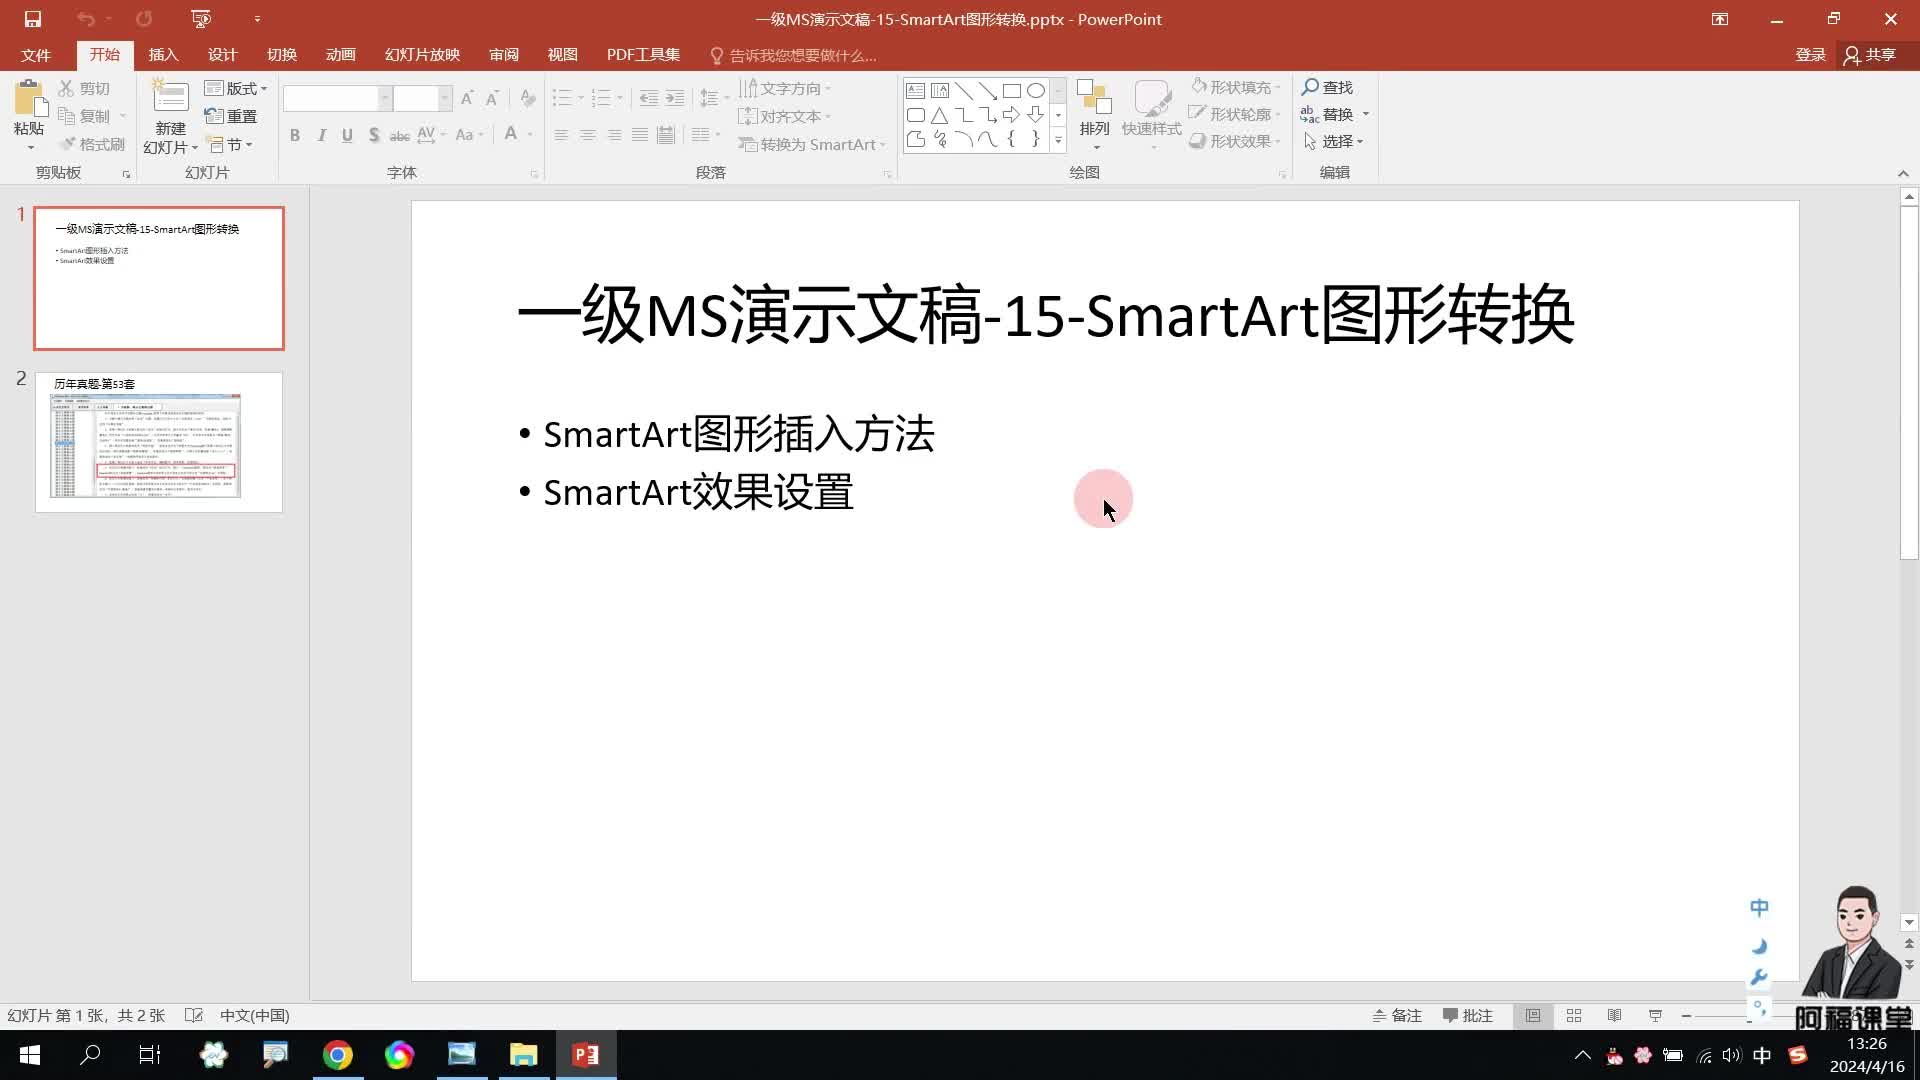Click the 登录 sign-in link

[1811, 55]
